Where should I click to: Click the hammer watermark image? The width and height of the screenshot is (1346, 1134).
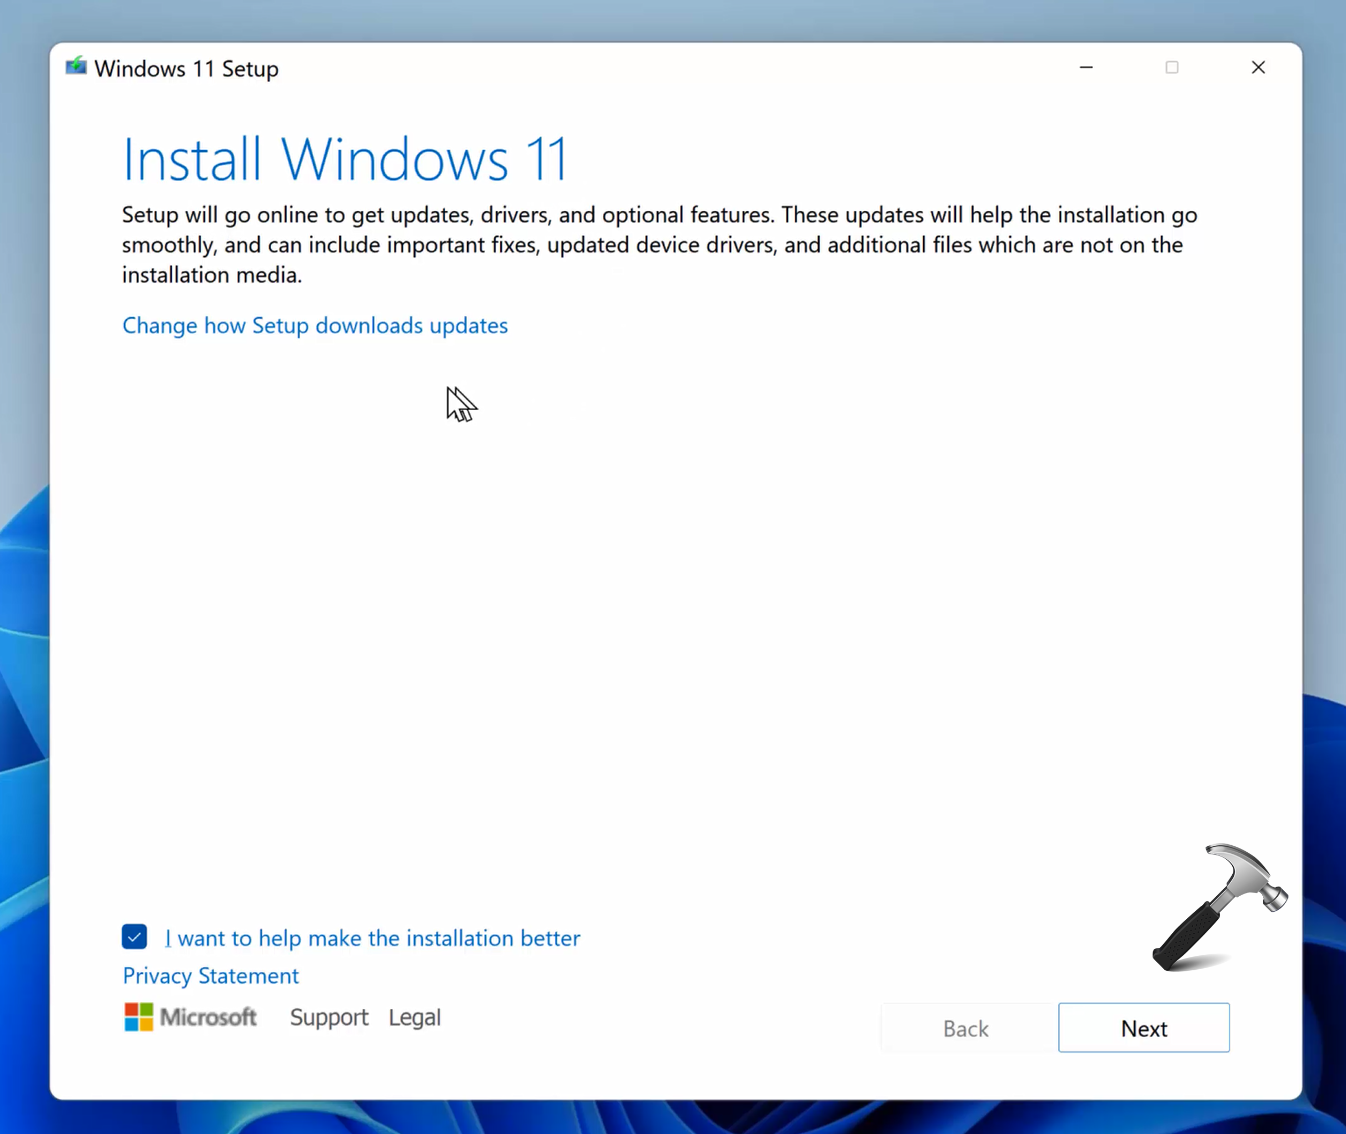1219,906
